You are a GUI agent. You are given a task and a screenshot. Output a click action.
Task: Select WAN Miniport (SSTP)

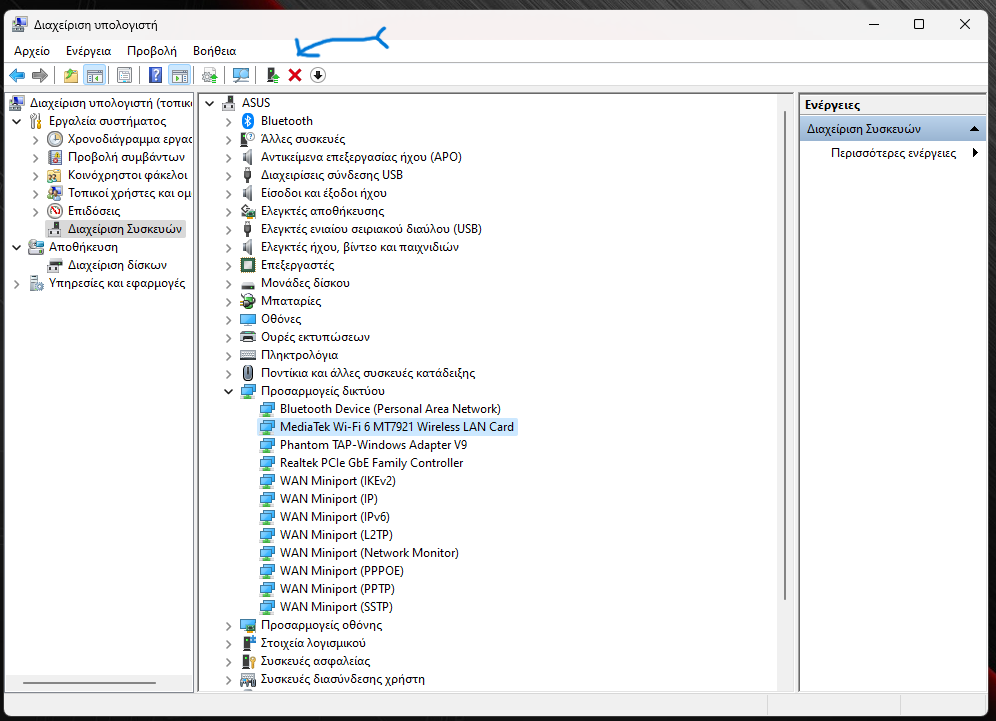tap(336, 607)
